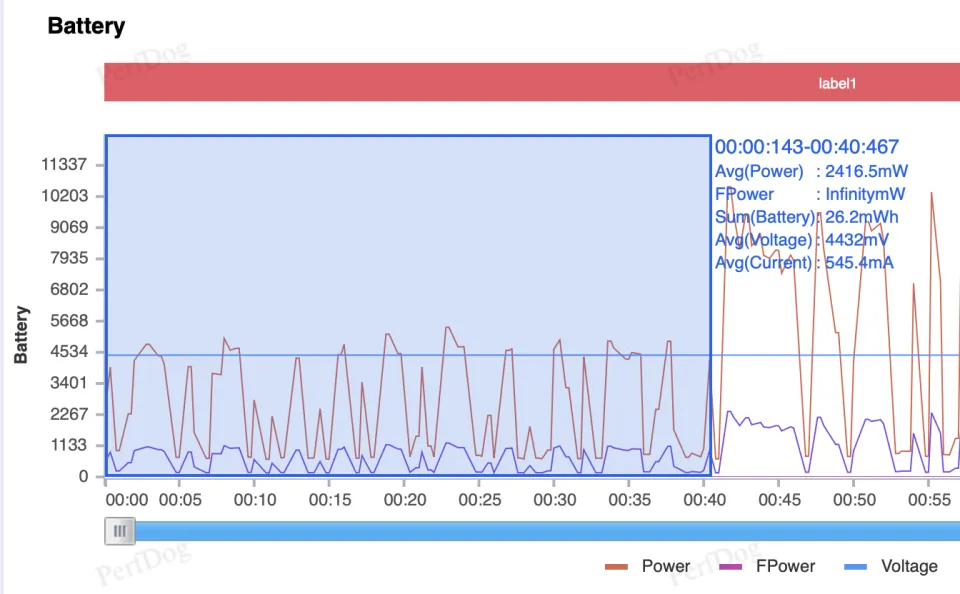Click the Battery chart title heading
The image size is (960, 594).
(86, 26)
